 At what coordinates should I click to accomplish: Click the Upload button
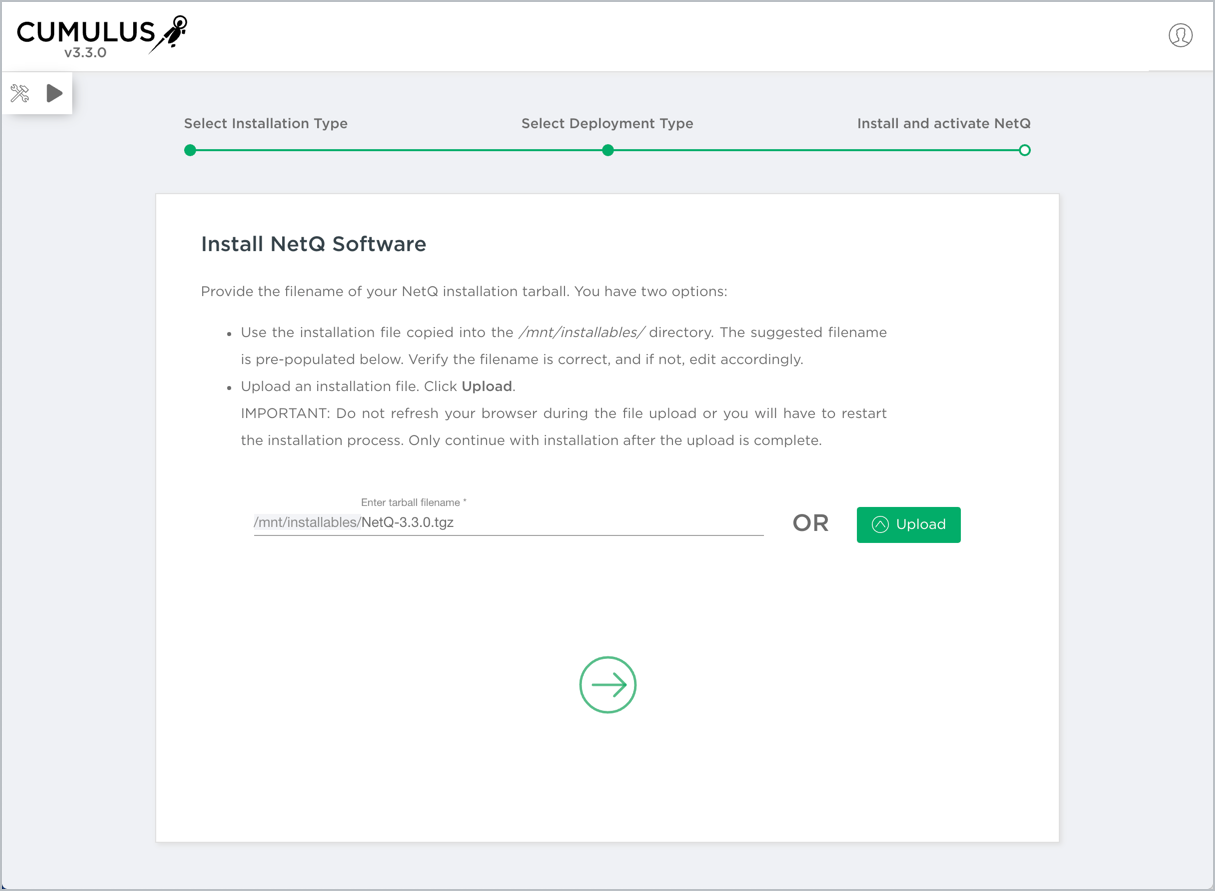[908, 525]
